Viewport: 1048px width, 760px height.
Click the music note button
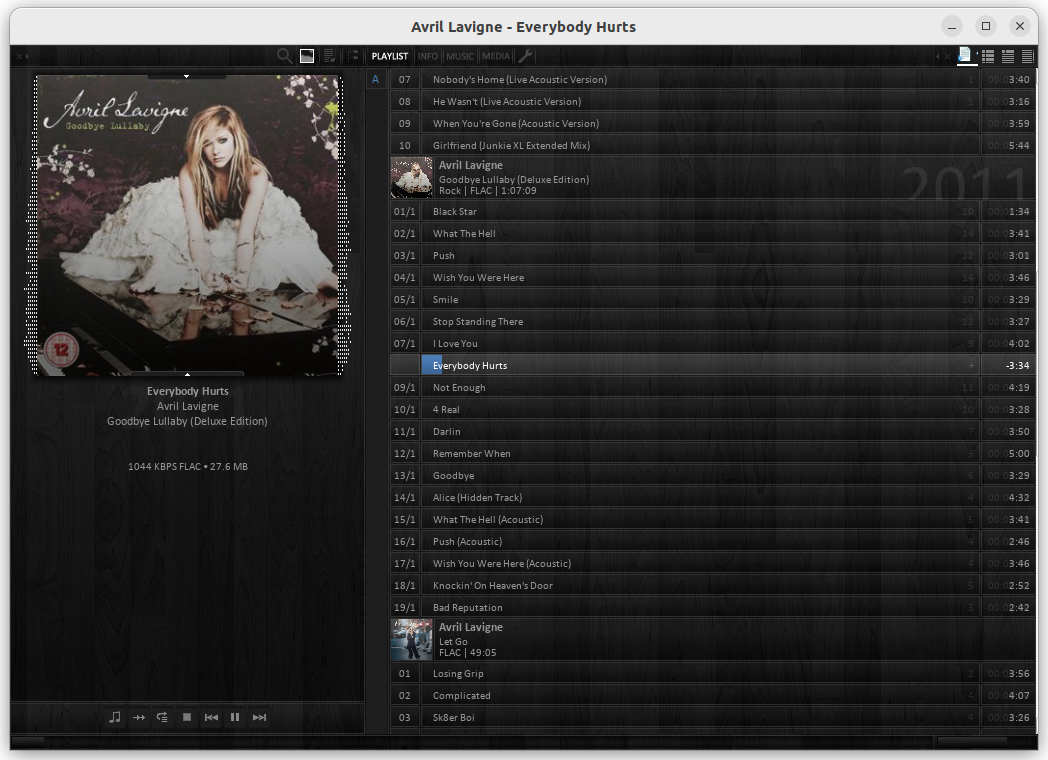pos(115,717)
